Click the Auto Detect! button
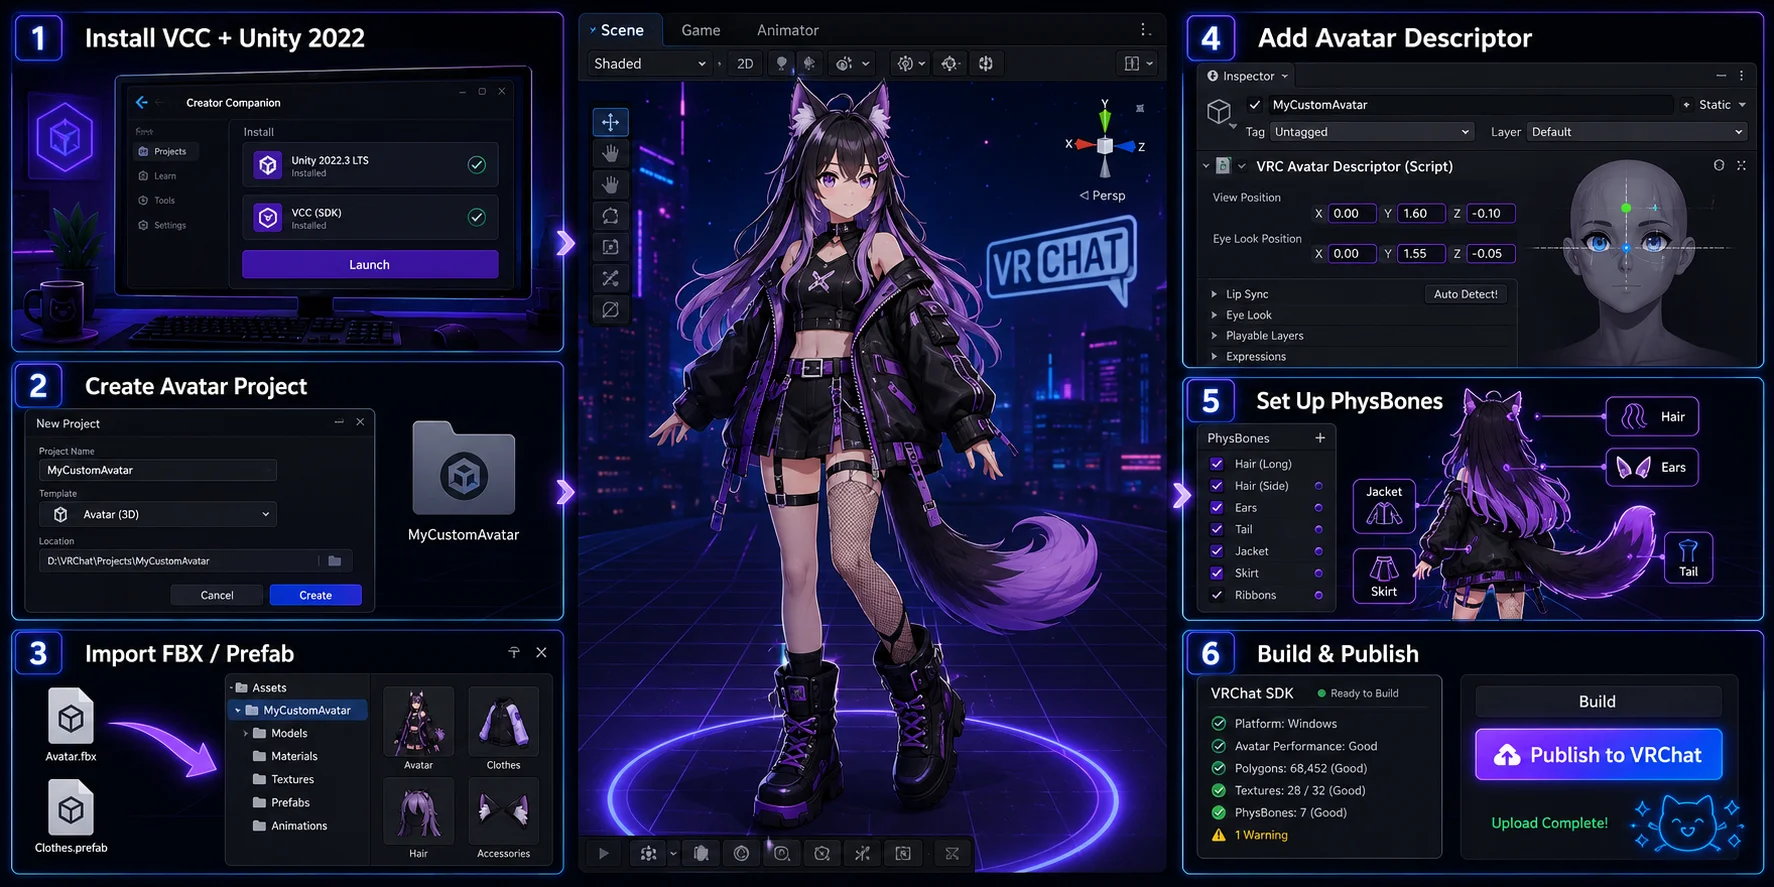Image resolution: width=1774 pixels, height=887 pixels. coord(1466,294)
